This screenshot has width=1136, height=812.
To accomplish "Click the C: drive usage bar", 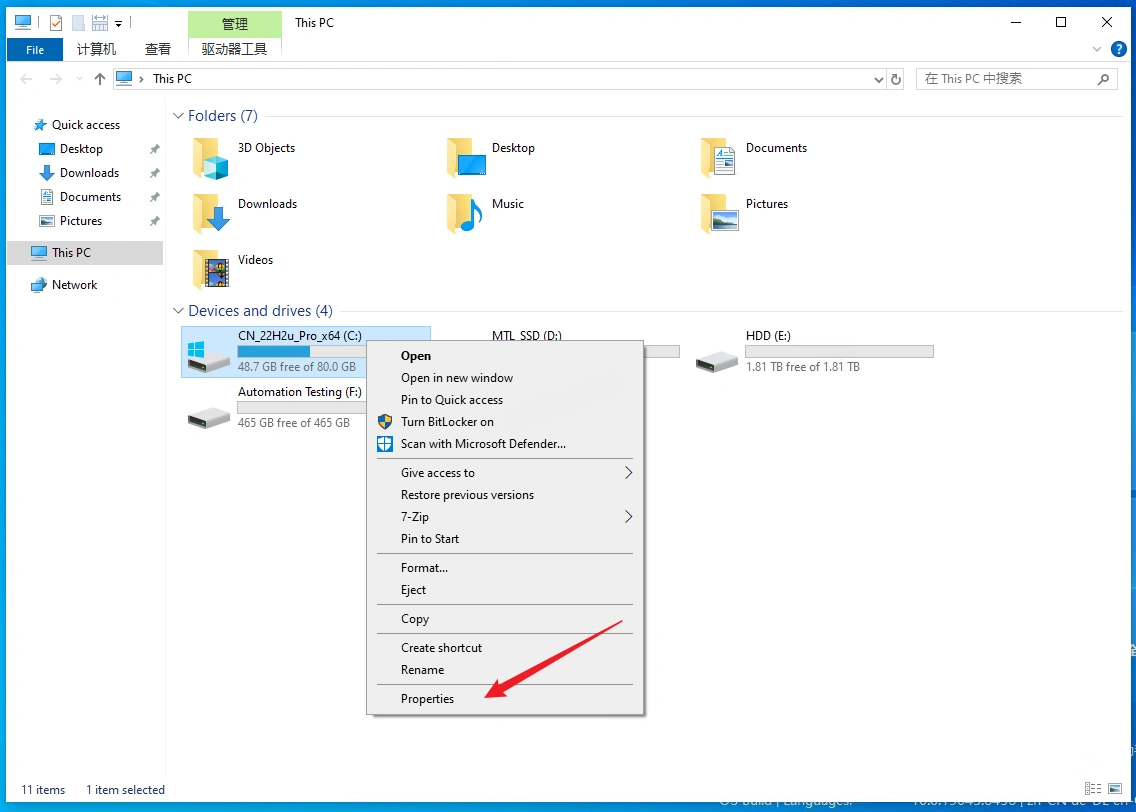I will click(x=302, y=351).
